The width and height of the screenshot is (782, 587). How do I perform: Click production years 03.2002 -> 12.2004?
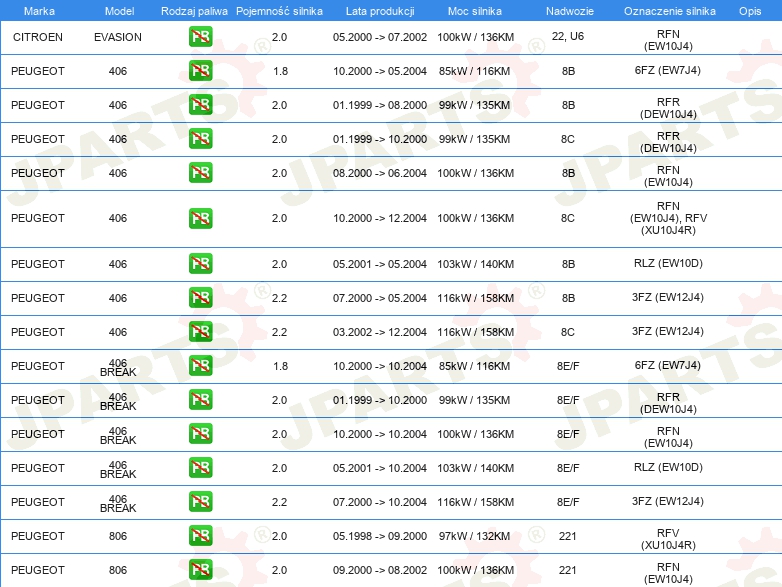click(380, 332)
